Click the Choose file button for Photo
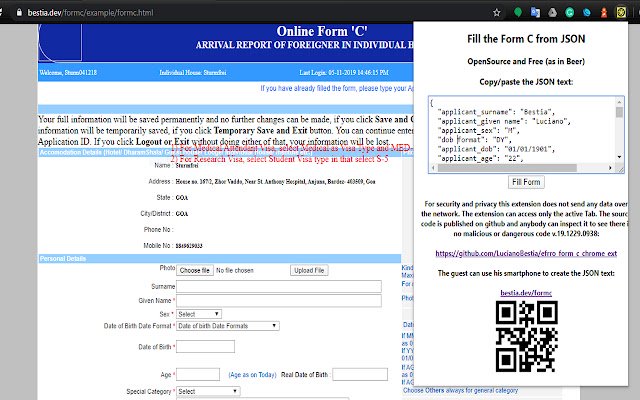The height and width of the screenshot is (400, 640). [195, 270]
